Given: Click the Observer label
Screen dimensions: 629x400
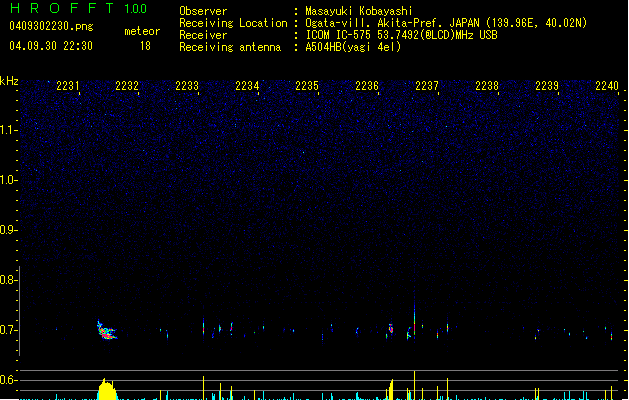Looking at the screenshot, I should coord(203,11).
